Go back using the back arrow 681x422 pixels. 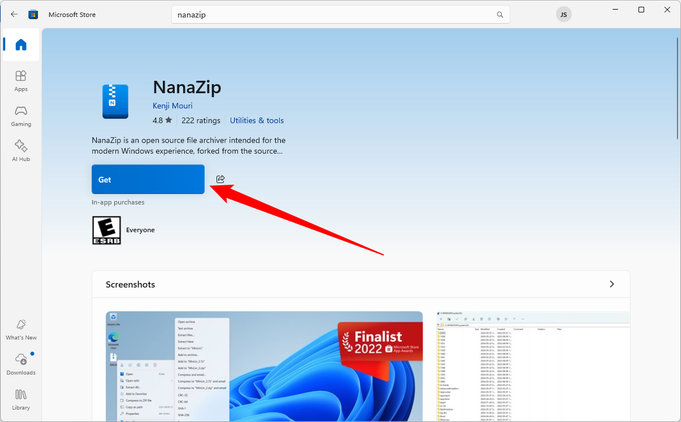tap(14, 14)
